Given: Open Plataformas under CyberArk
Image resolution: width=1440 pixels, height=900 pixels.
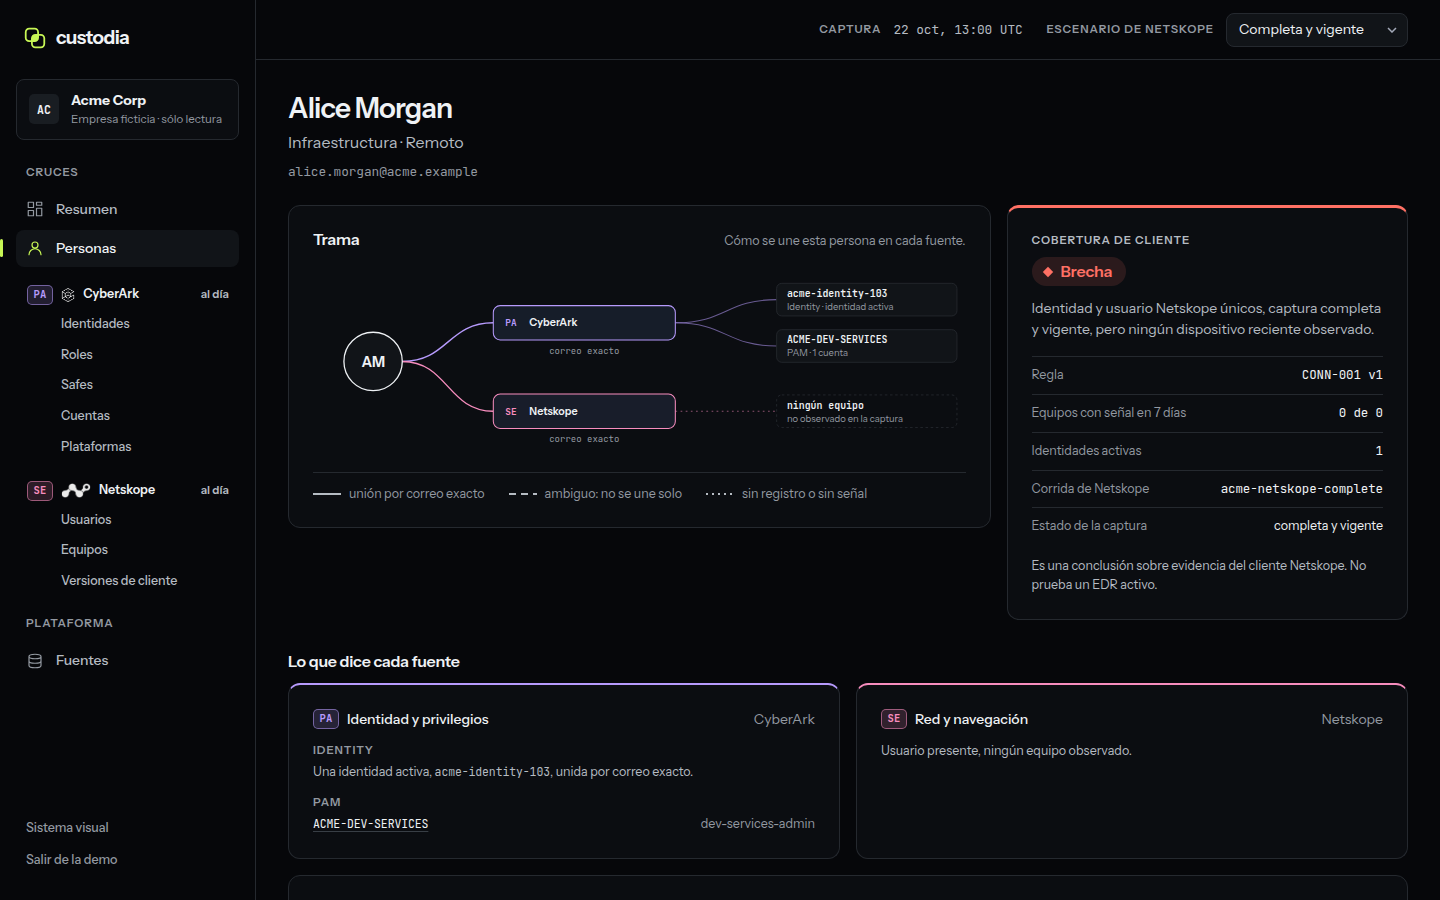Looking at the screenshot, I should 96,446.
